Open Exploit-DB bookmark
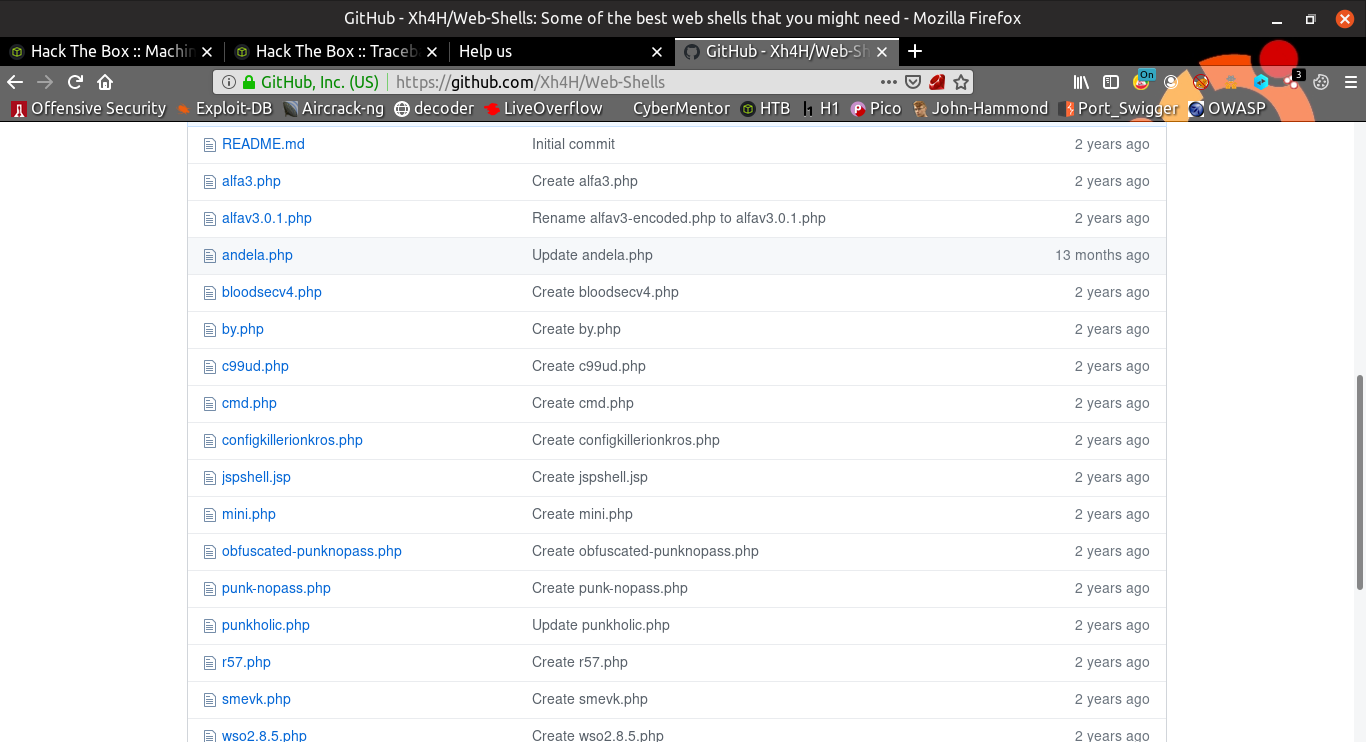 (x=224, y=108)
